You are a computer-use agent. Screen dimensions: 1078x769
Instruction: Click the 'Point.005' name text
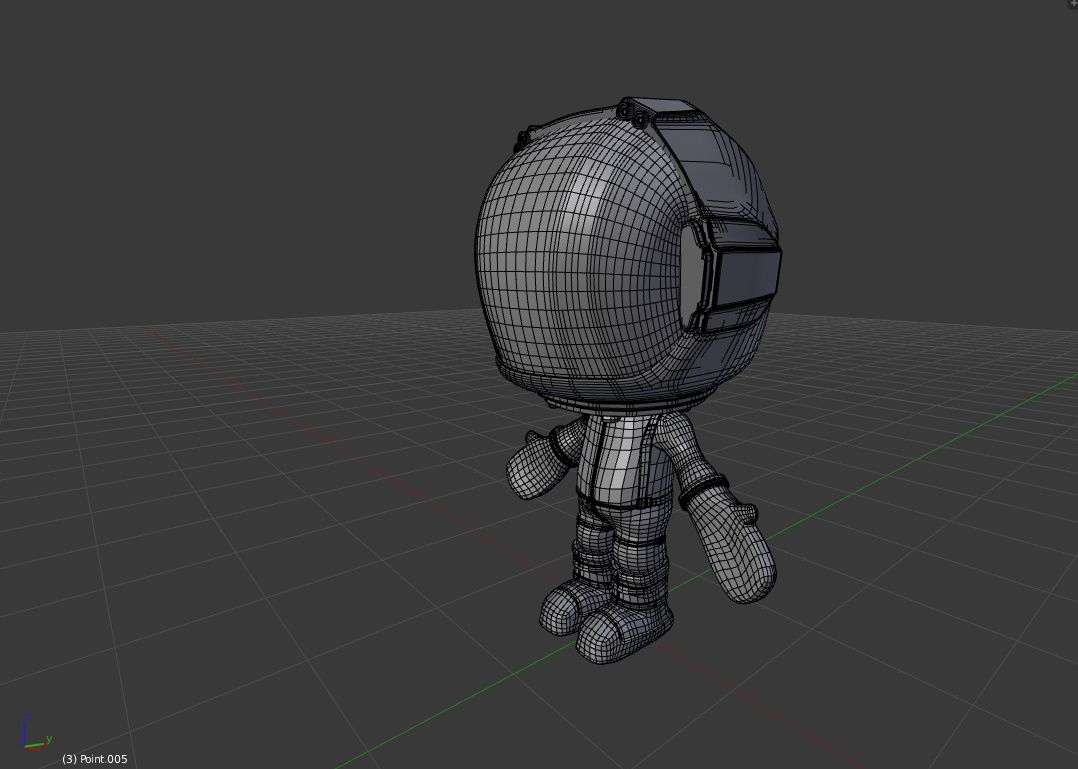point(103,758)
